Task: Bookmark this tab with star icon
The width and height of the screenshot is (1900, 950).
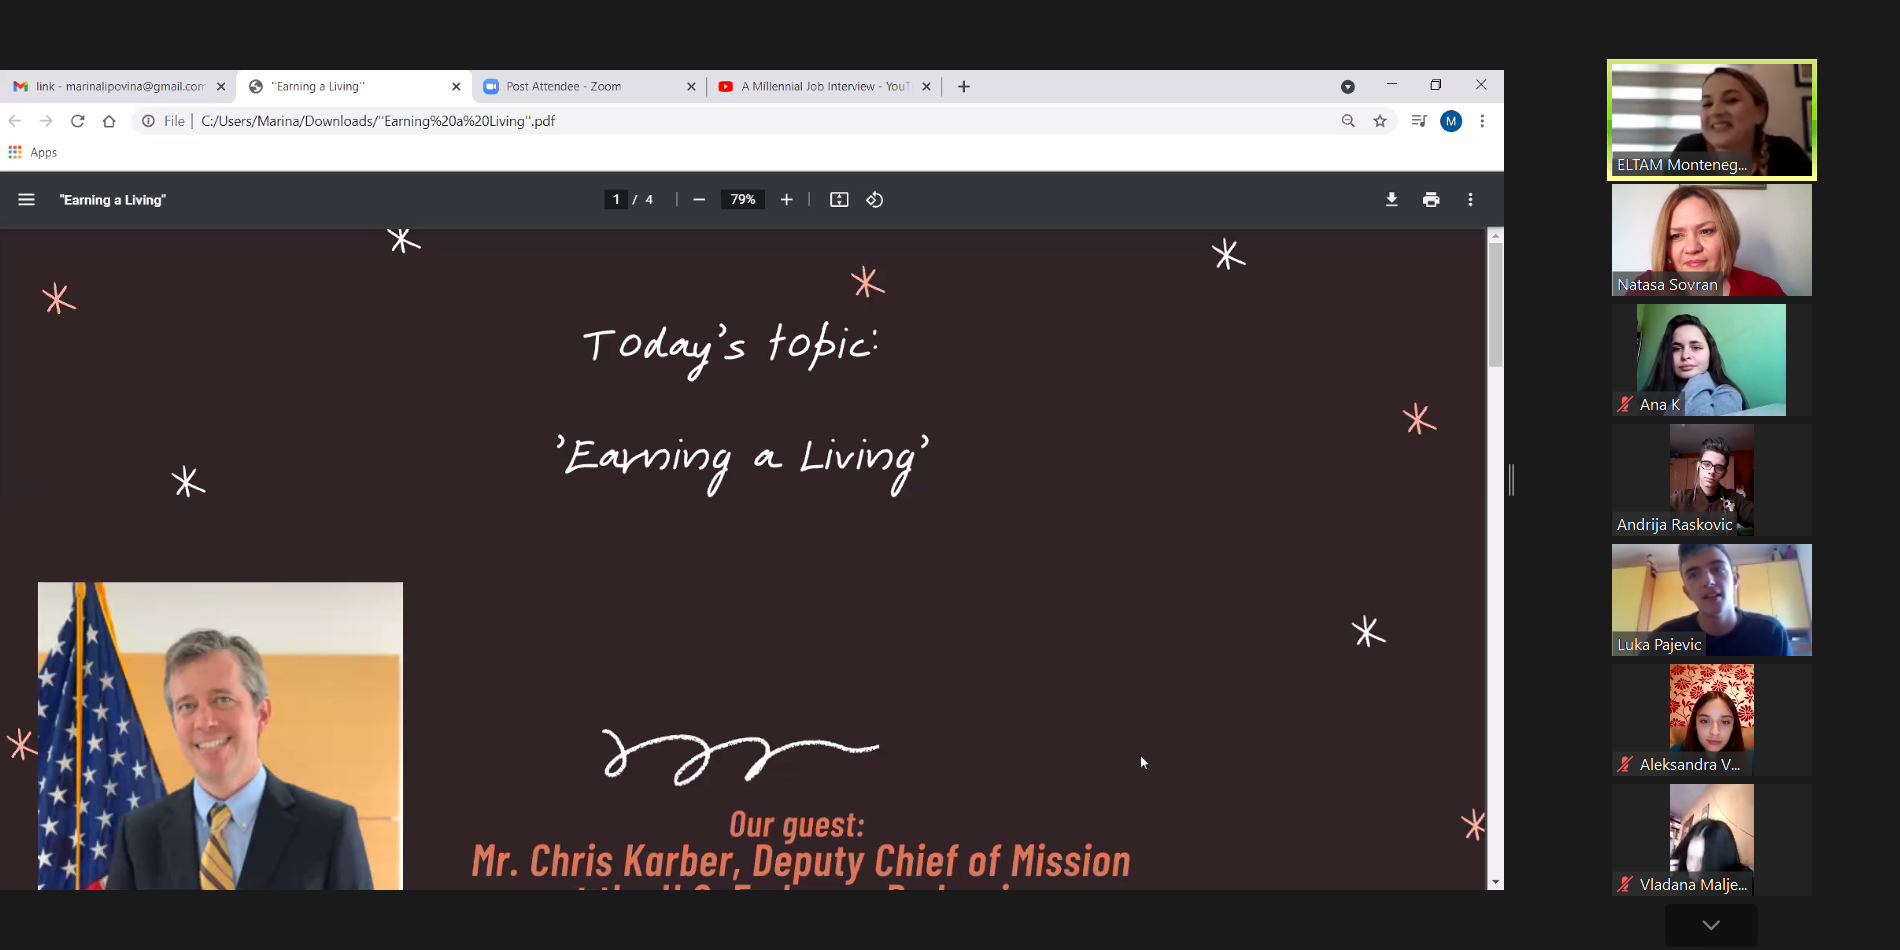Action: point(1380,121)
